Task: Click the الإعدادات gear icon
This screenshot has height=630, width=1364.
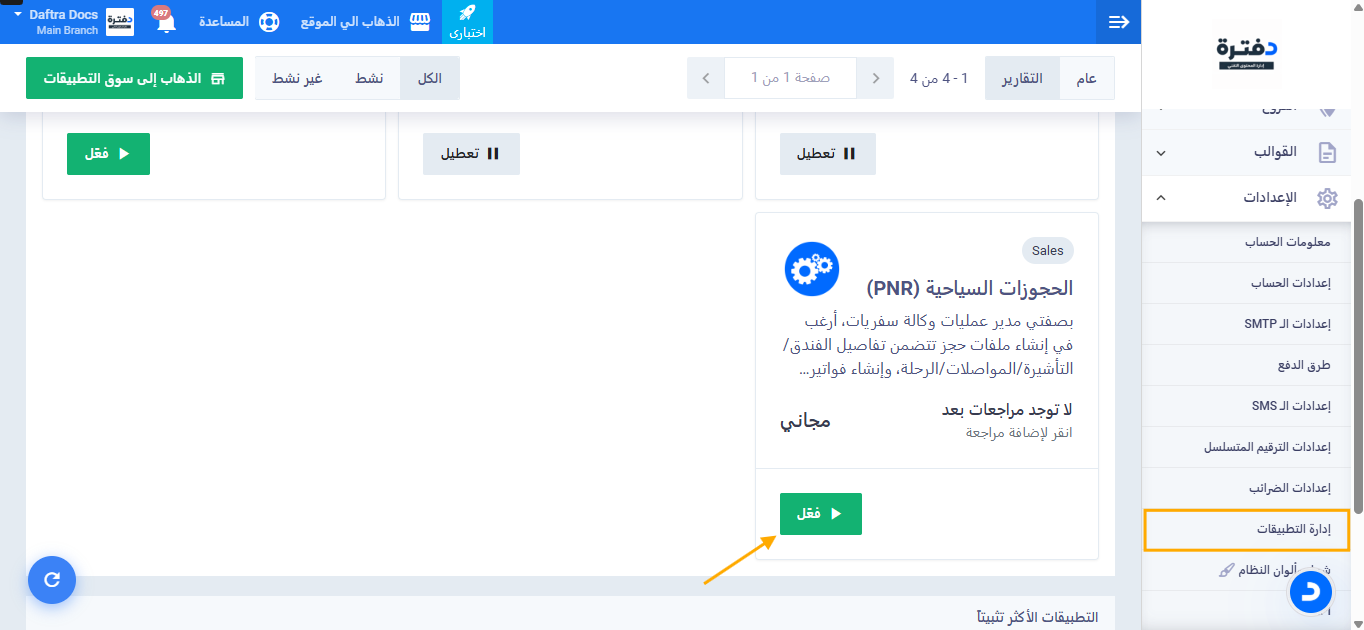Action: 1327,198
